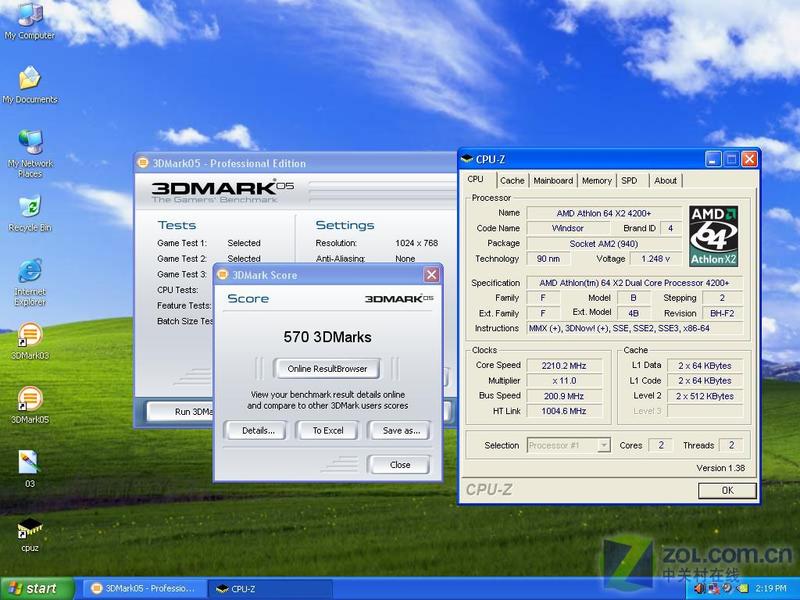
Task: Switch to the Cache tab in CPU-Z
Action: (x=512, y=181)
